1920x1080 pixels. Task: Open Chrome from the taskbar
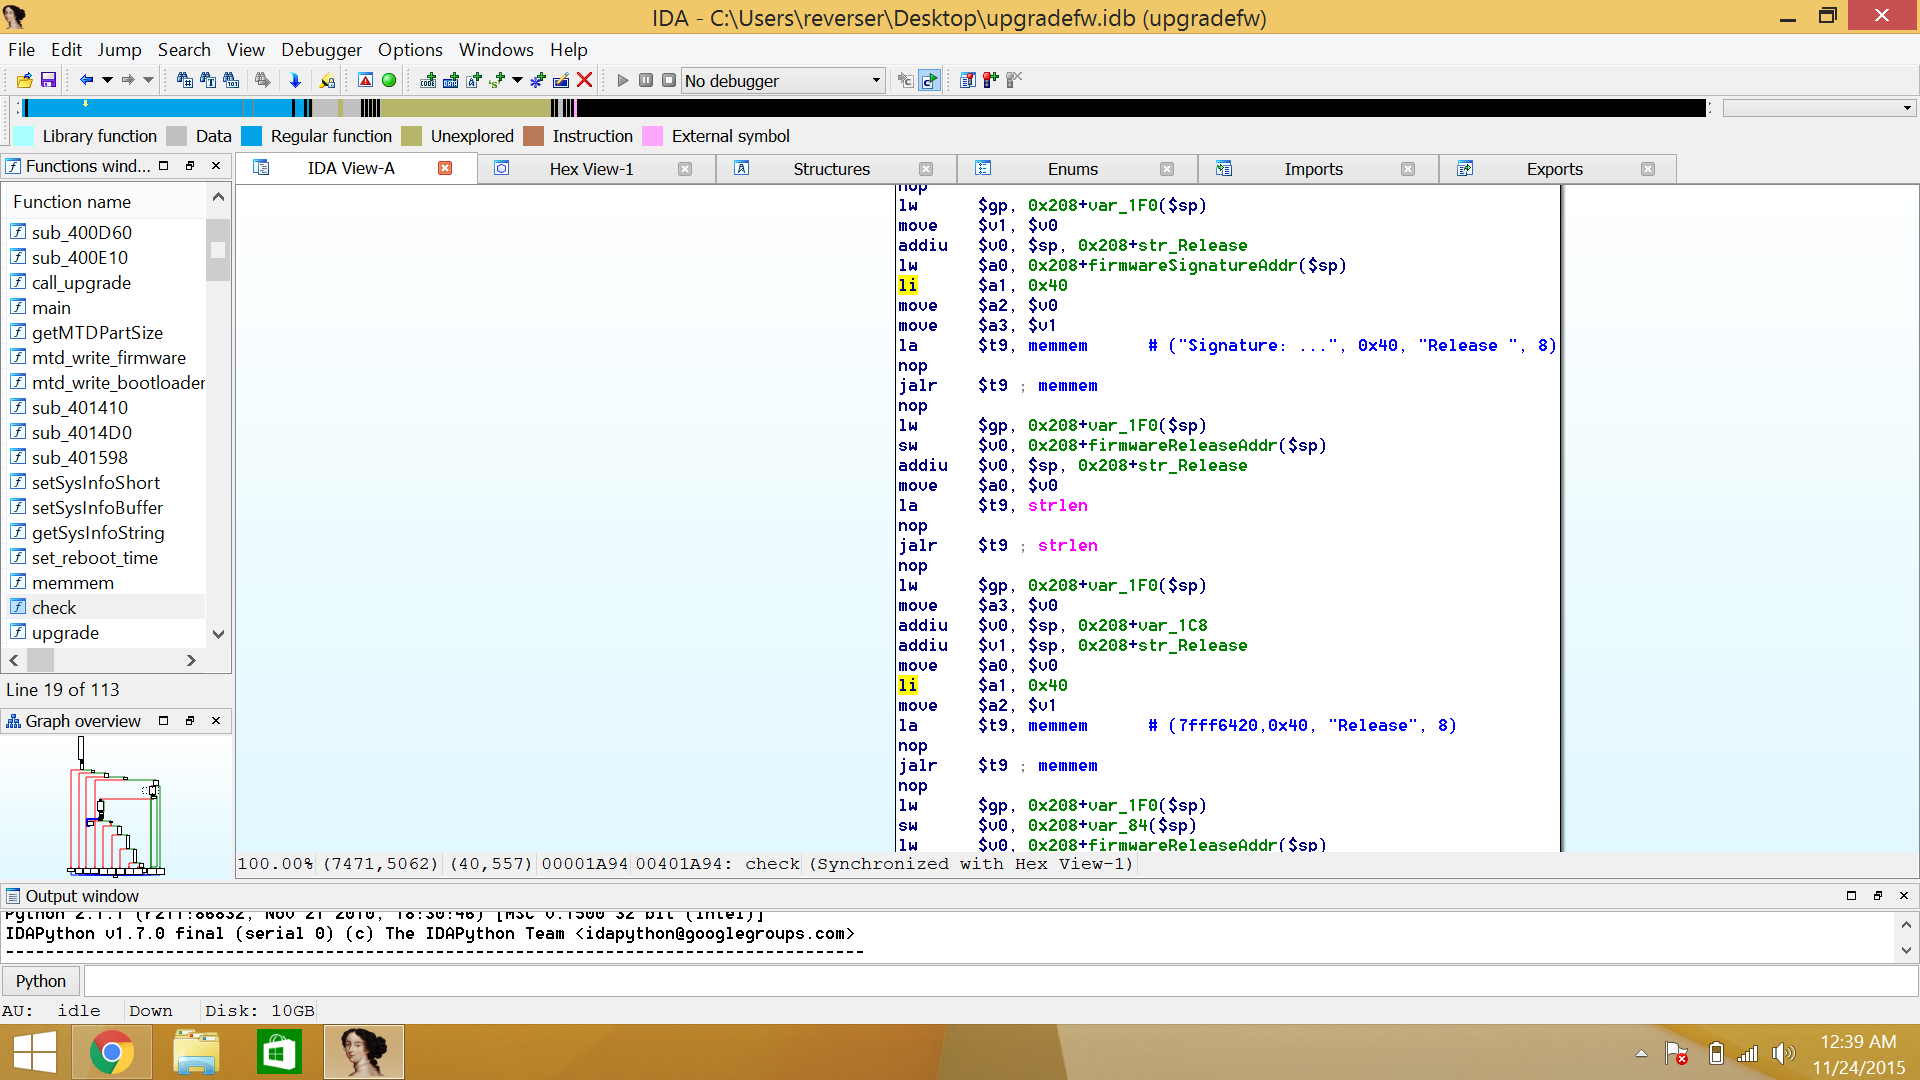pos(112,1052)
